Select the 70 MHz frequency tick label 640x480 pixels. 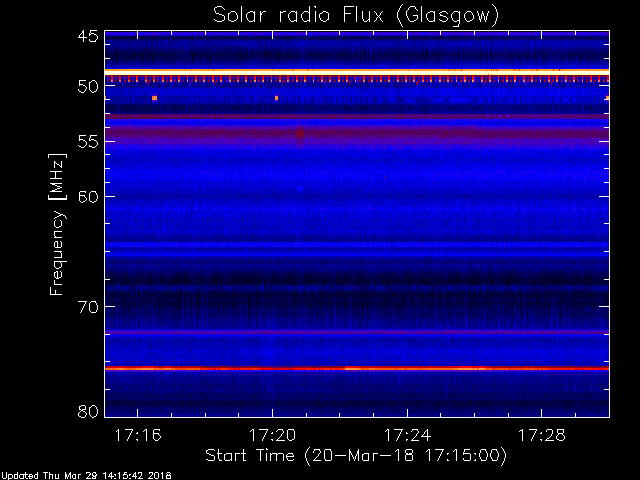click(x=88, y=307)
